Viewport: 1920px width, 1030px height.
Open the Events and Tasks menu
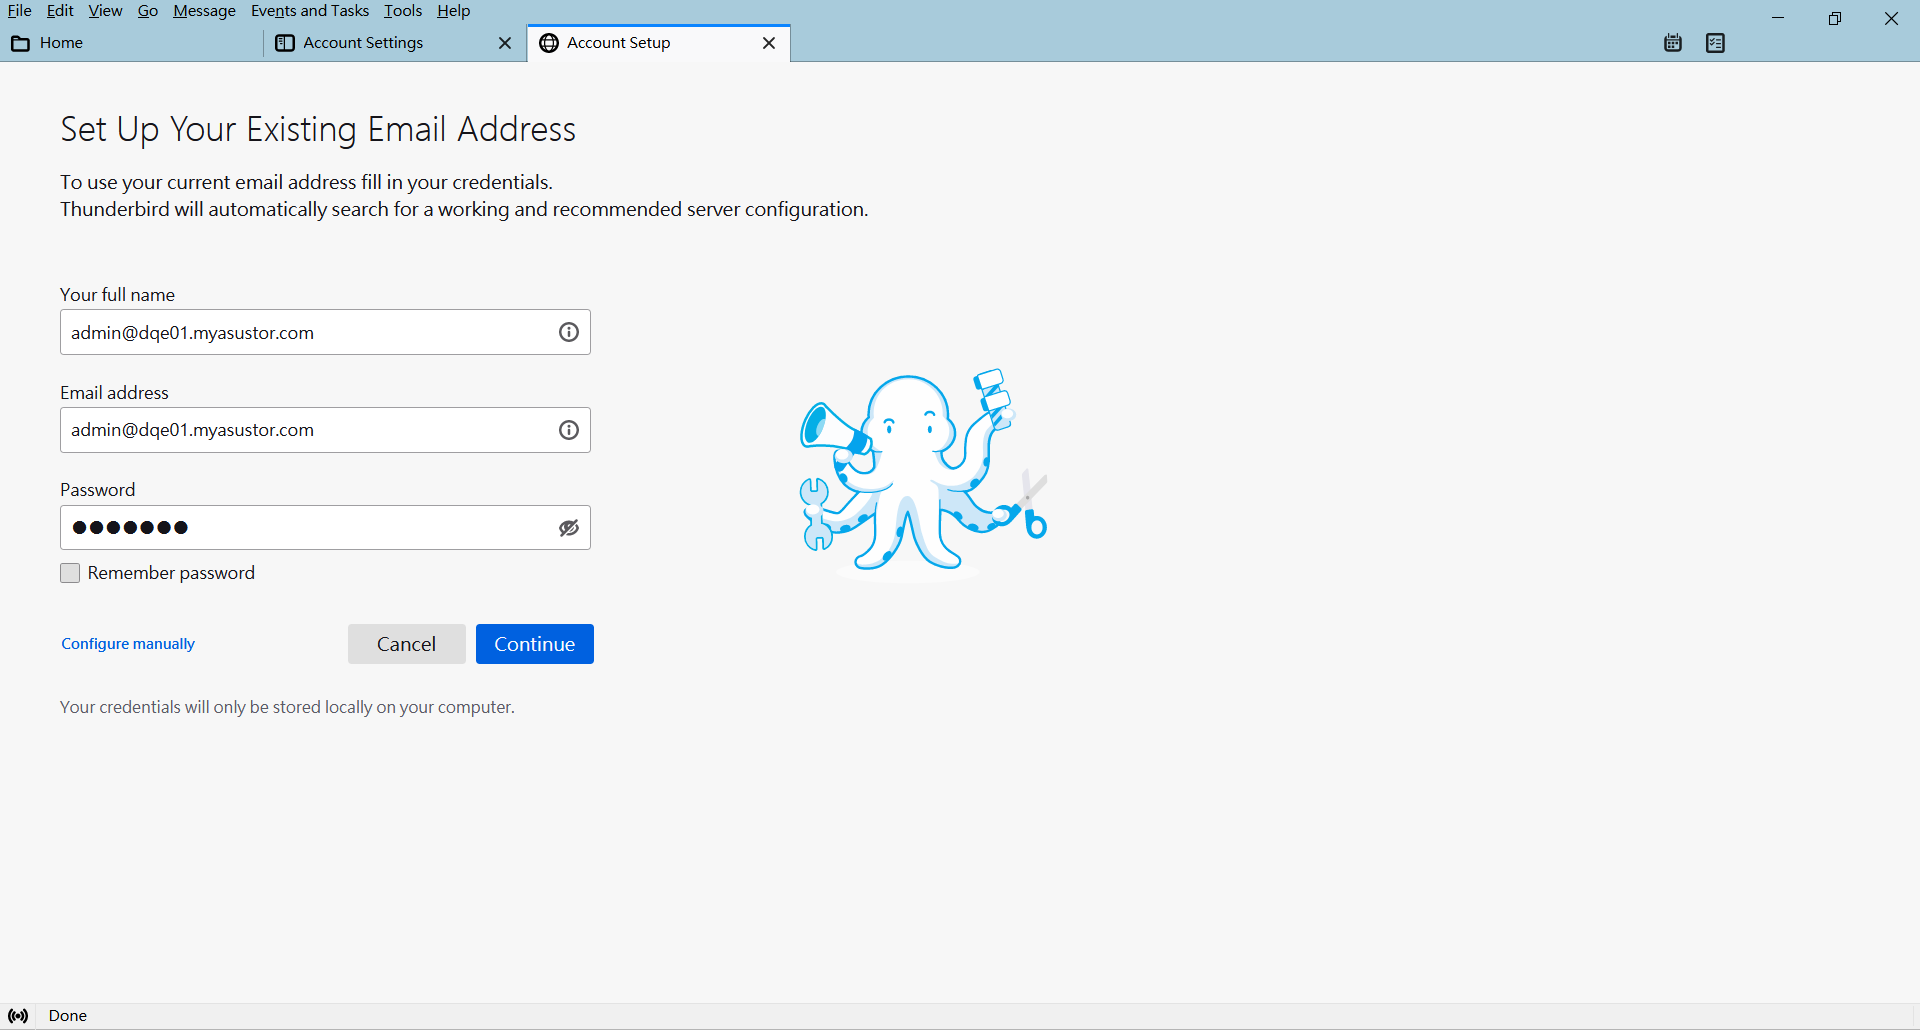tap(310, 11)
